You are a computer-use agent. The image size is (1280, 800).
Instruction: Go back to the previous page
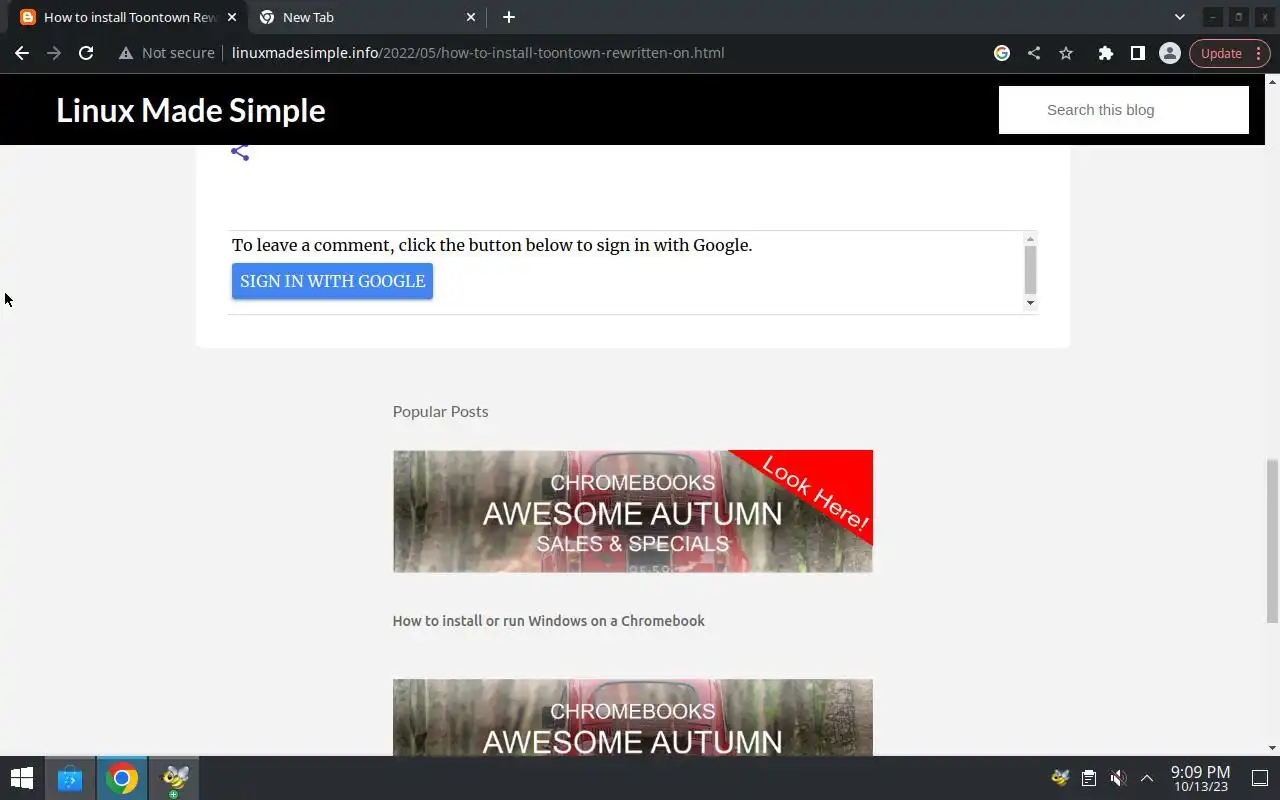[22, 53]
